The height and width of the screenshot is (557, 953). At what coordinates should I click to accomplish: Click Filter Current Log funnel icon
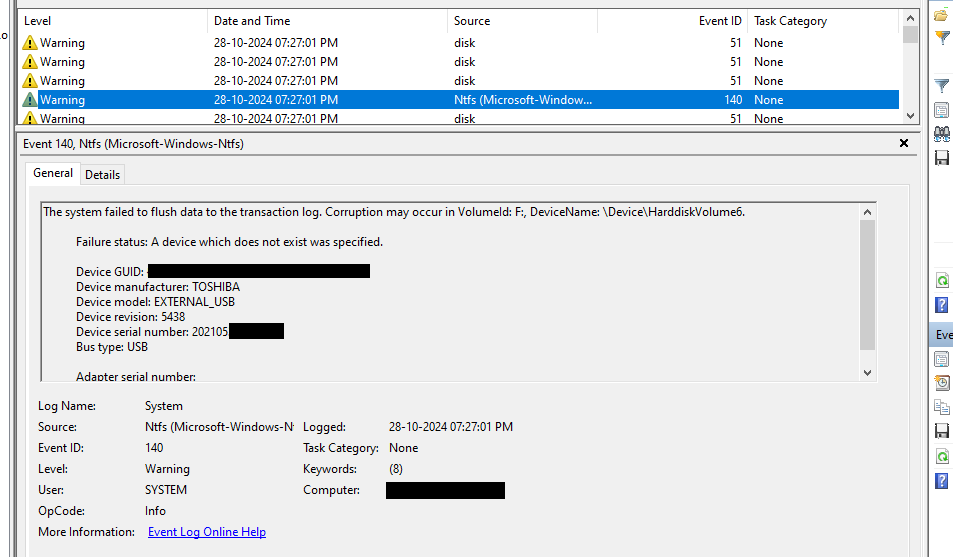pos(941,86)
